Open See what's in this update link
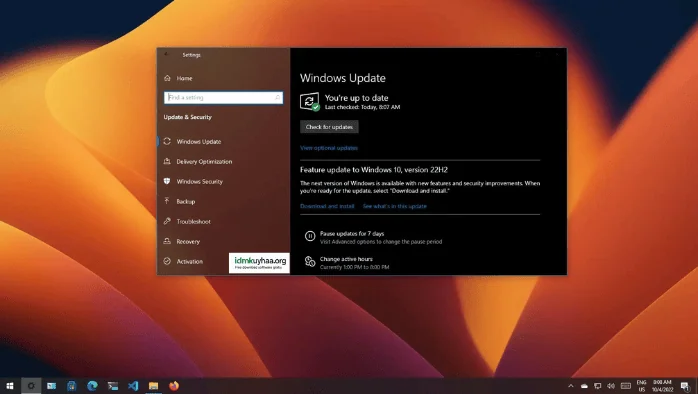Viewport: 698px width, 394px height. click(x=394, y=206)
